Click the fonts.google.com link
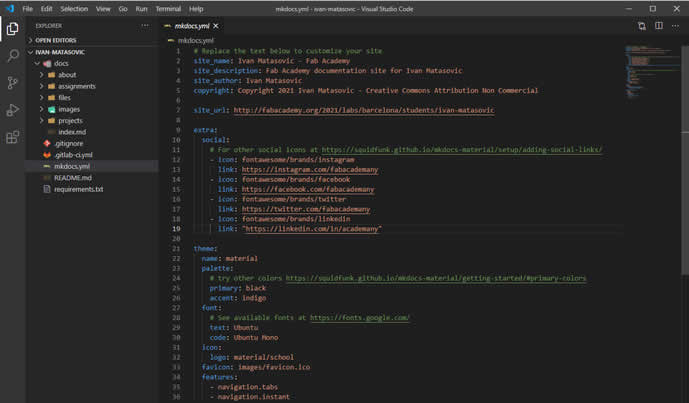The width and height of the screenshot is (689, 403). point(359,318)
